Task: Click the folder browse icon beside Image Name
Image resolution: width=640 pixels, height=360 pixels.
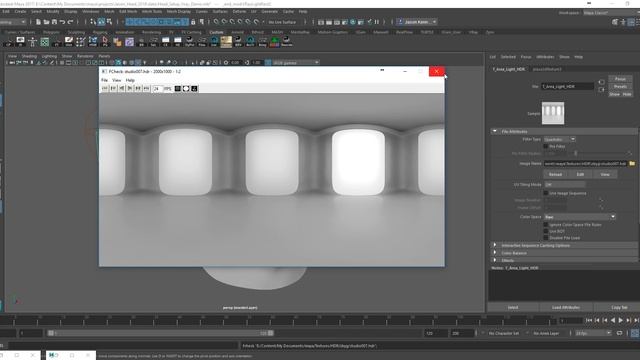Action: [x=632, y=163]
